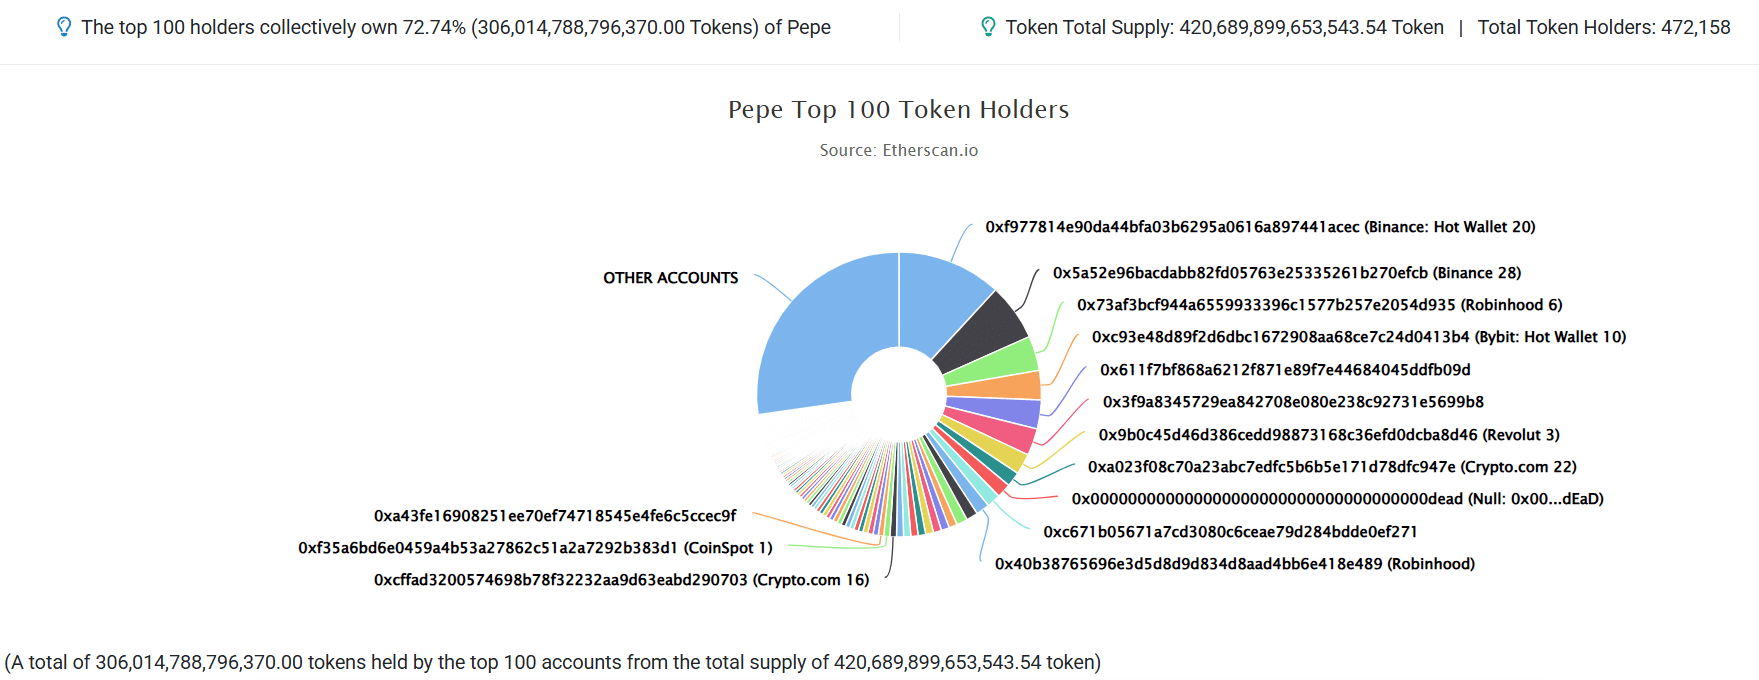Select the Null 0x00...dEaD address label

1337,499
